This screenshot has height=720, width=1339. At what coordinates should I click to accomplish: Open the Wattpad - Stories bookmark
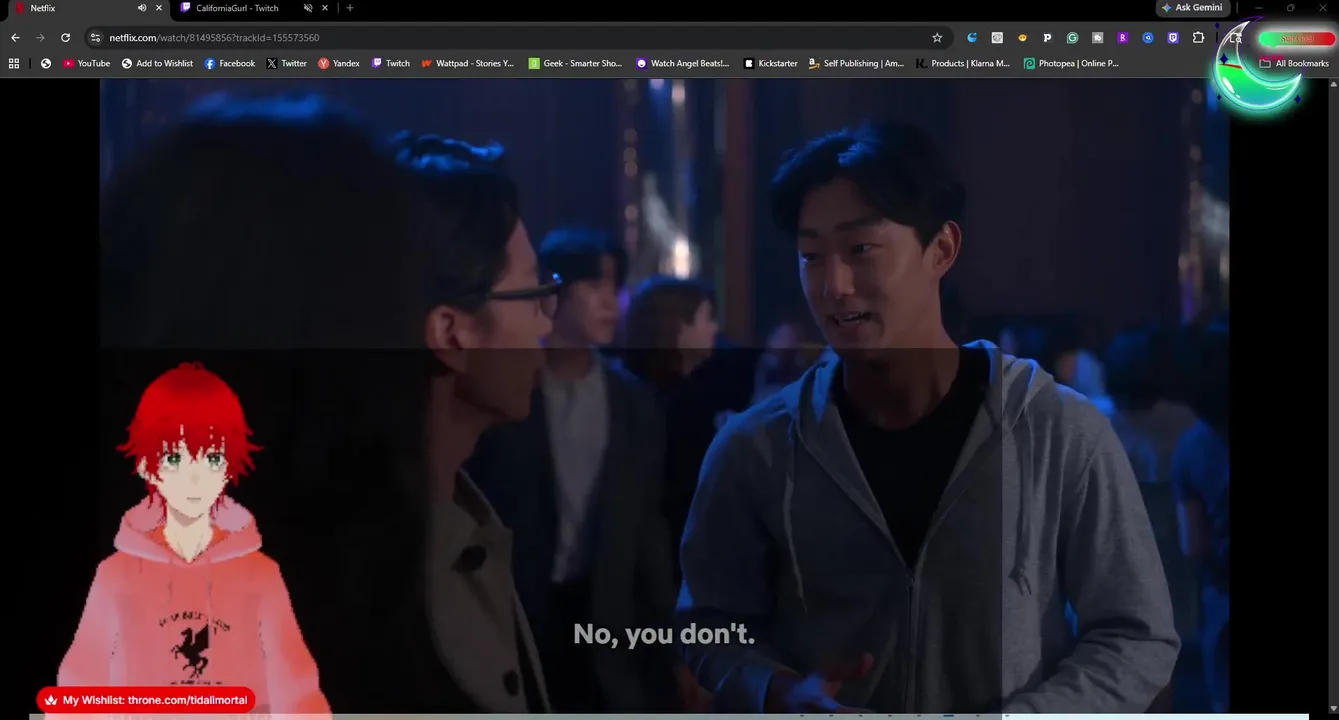pyautogui.click(x=468, y=63)
